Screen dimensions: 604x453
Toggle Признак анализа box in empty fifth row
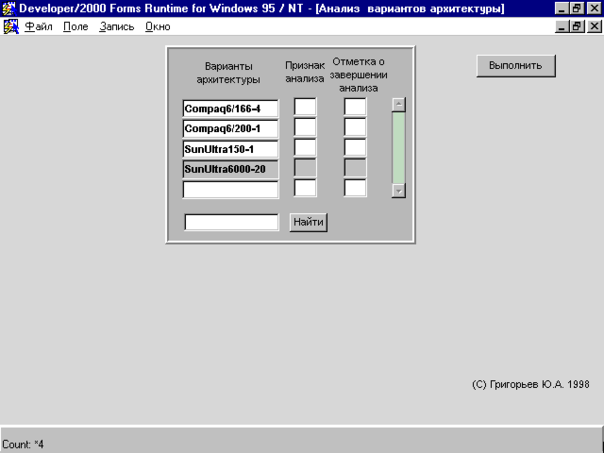[x=305, y=188]
